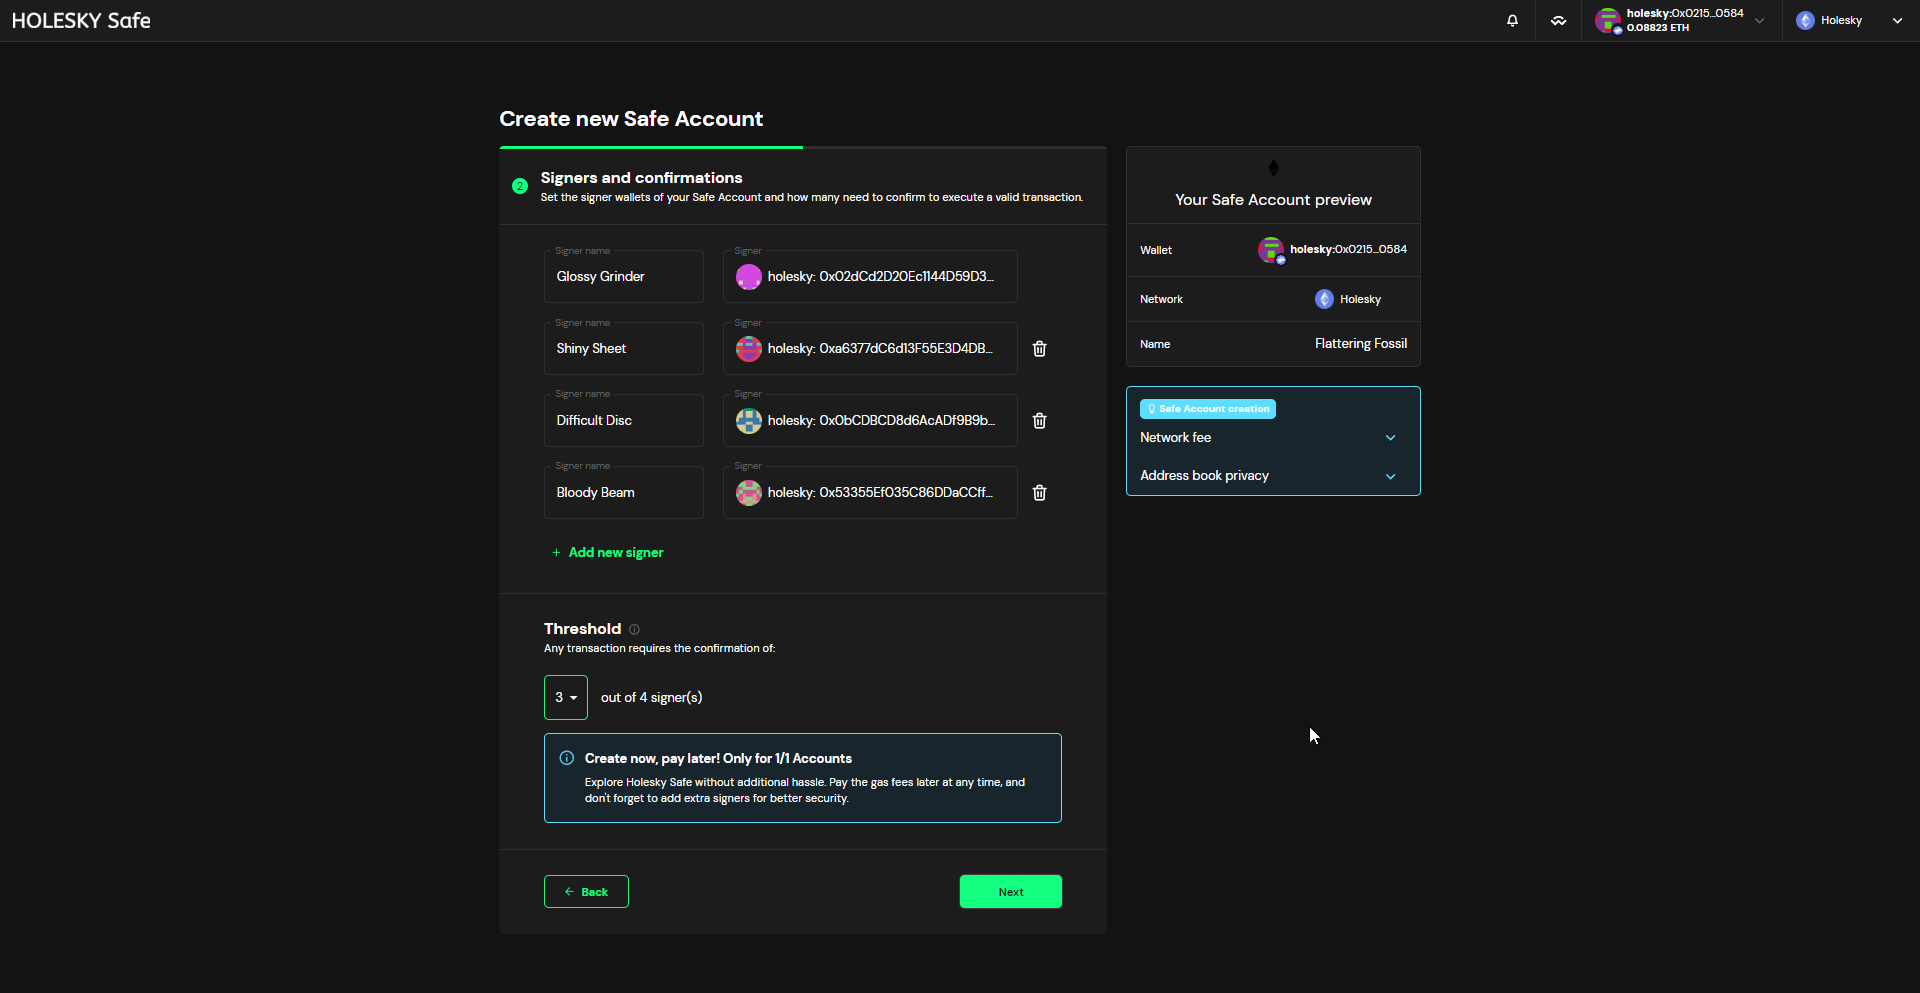This screenshot has width=1920, height=993.
Task: Click the Bloody Beam signer address field
Action: pyautogui.click(x=880, y=493)
